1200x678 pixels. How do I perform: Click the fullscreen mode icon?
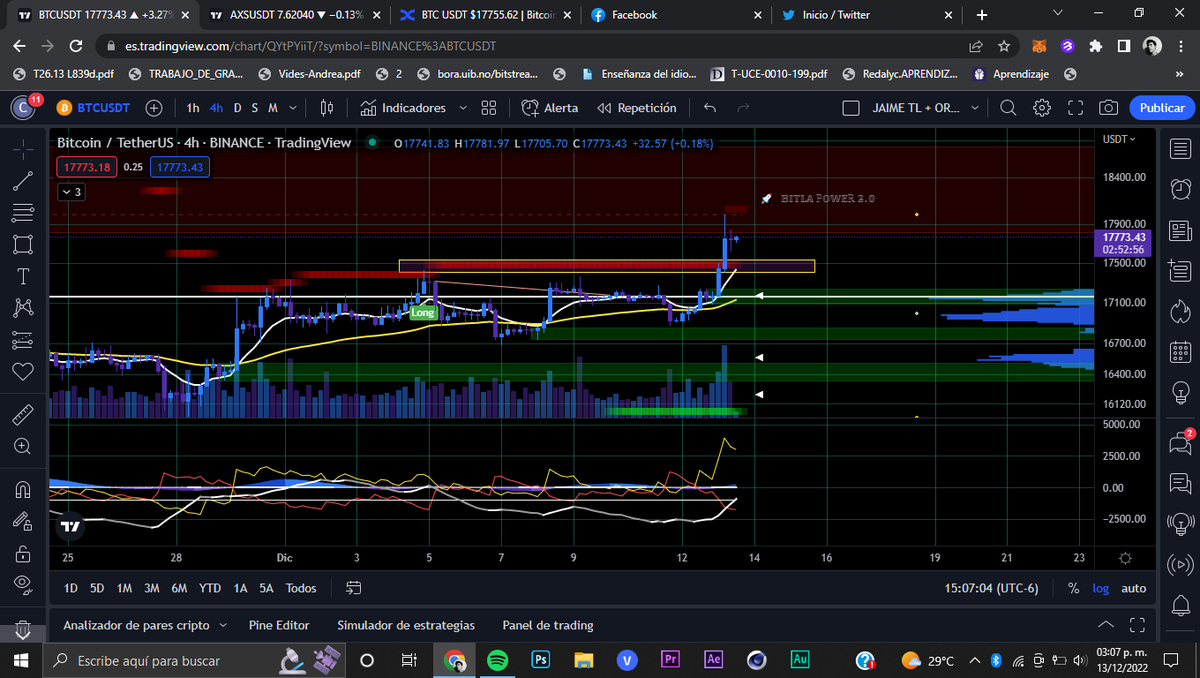1076,108
